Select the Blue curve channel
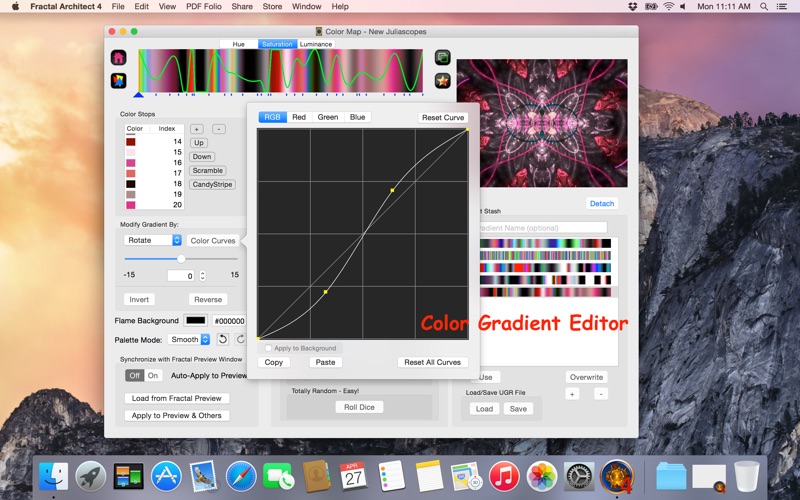 point(358,117)
